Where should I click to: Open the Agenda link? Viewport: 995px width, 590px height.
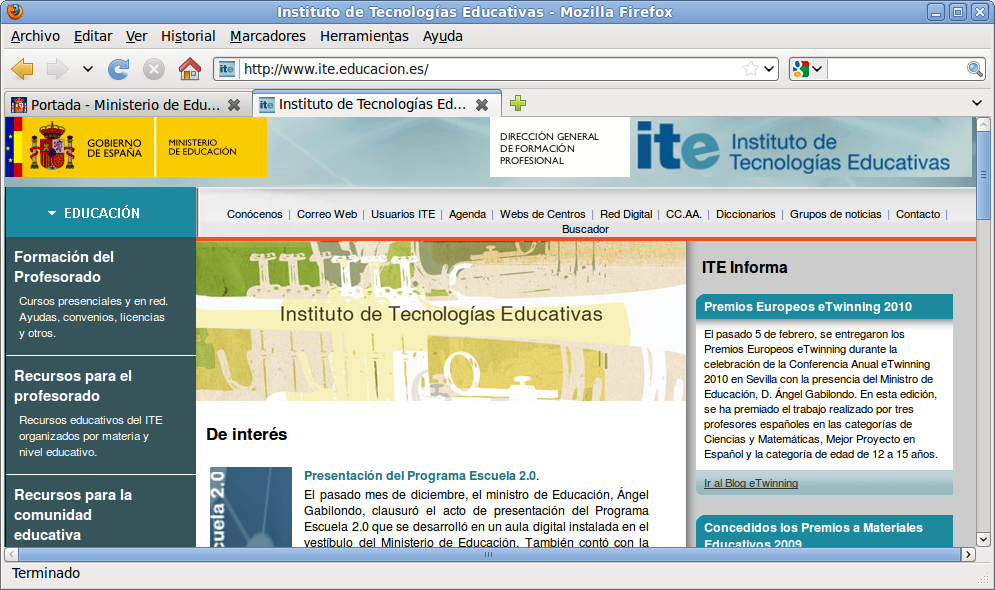point(467,214)
